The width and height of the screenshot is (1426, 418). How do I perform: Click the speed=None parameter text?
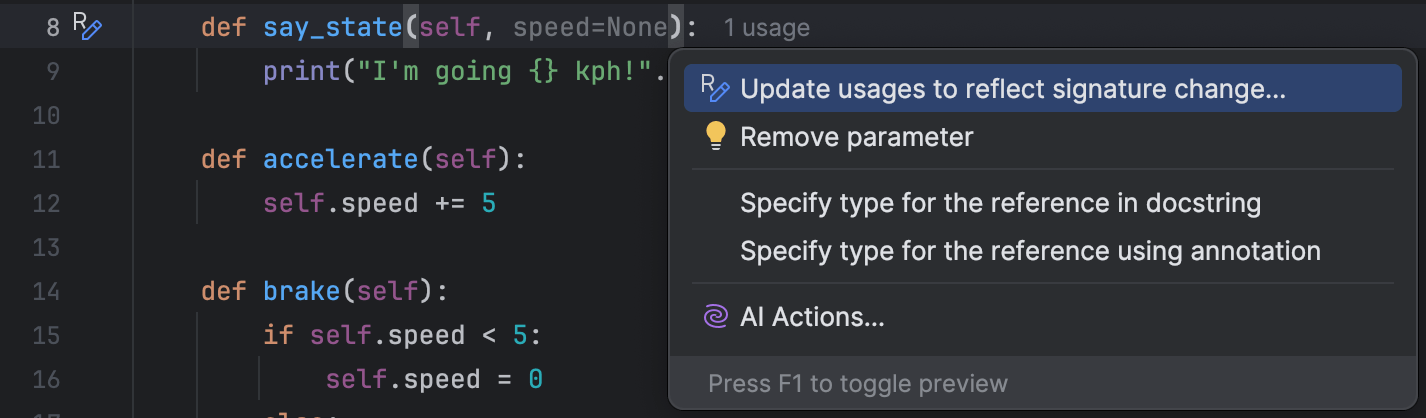pos(589,27)
